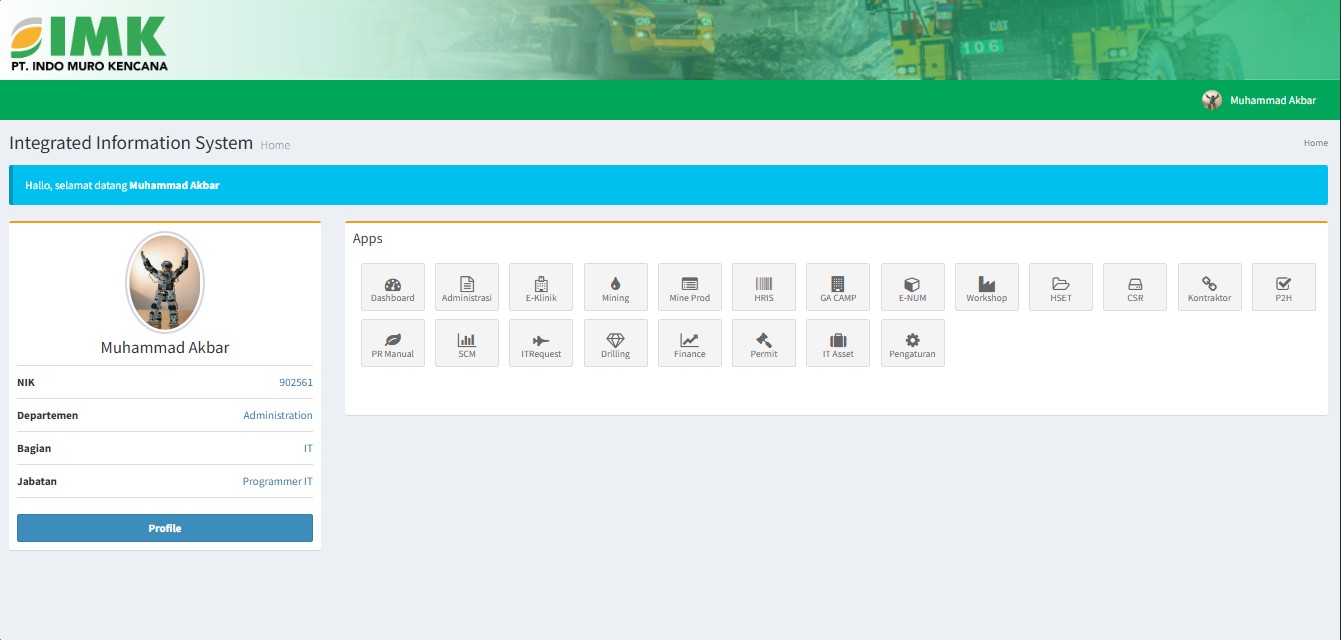Launch the P2H checklist app
The height and width of the screenshot is (640, 1341).
point(1283,287)
